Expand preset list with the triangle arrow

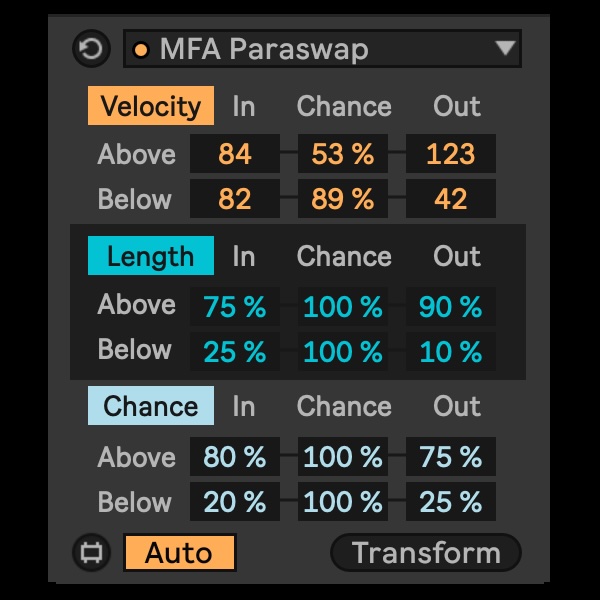point(505,48)
